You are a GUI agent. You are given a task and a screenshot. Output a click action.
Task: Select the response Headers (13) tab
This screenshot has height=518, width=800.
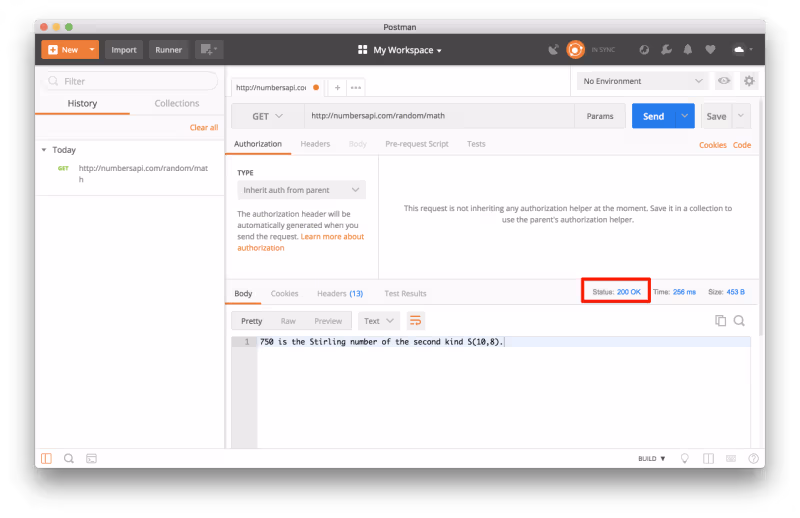pyautogui.click(x=340, y=293)
